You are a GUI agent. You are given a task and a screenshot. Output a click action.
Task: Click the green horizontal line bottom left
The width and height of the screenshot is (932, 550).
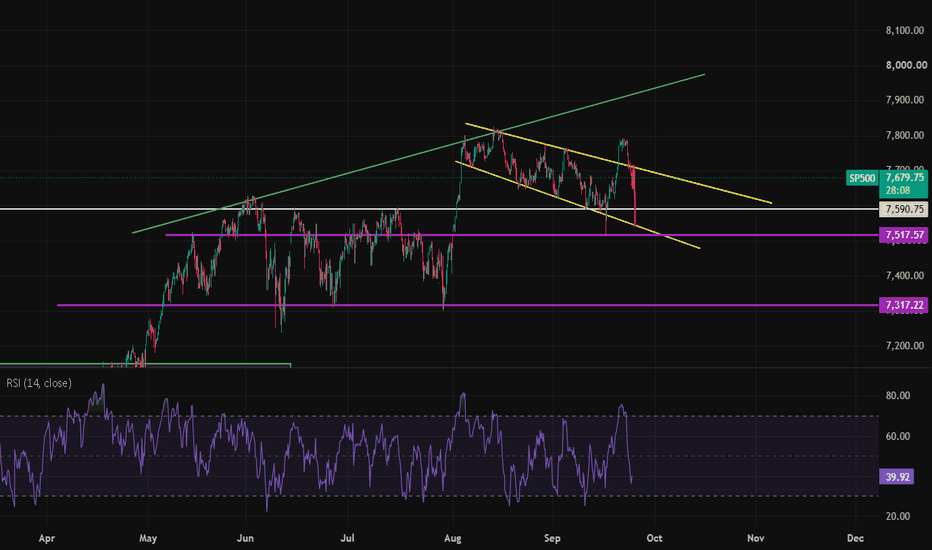[146, 363]
